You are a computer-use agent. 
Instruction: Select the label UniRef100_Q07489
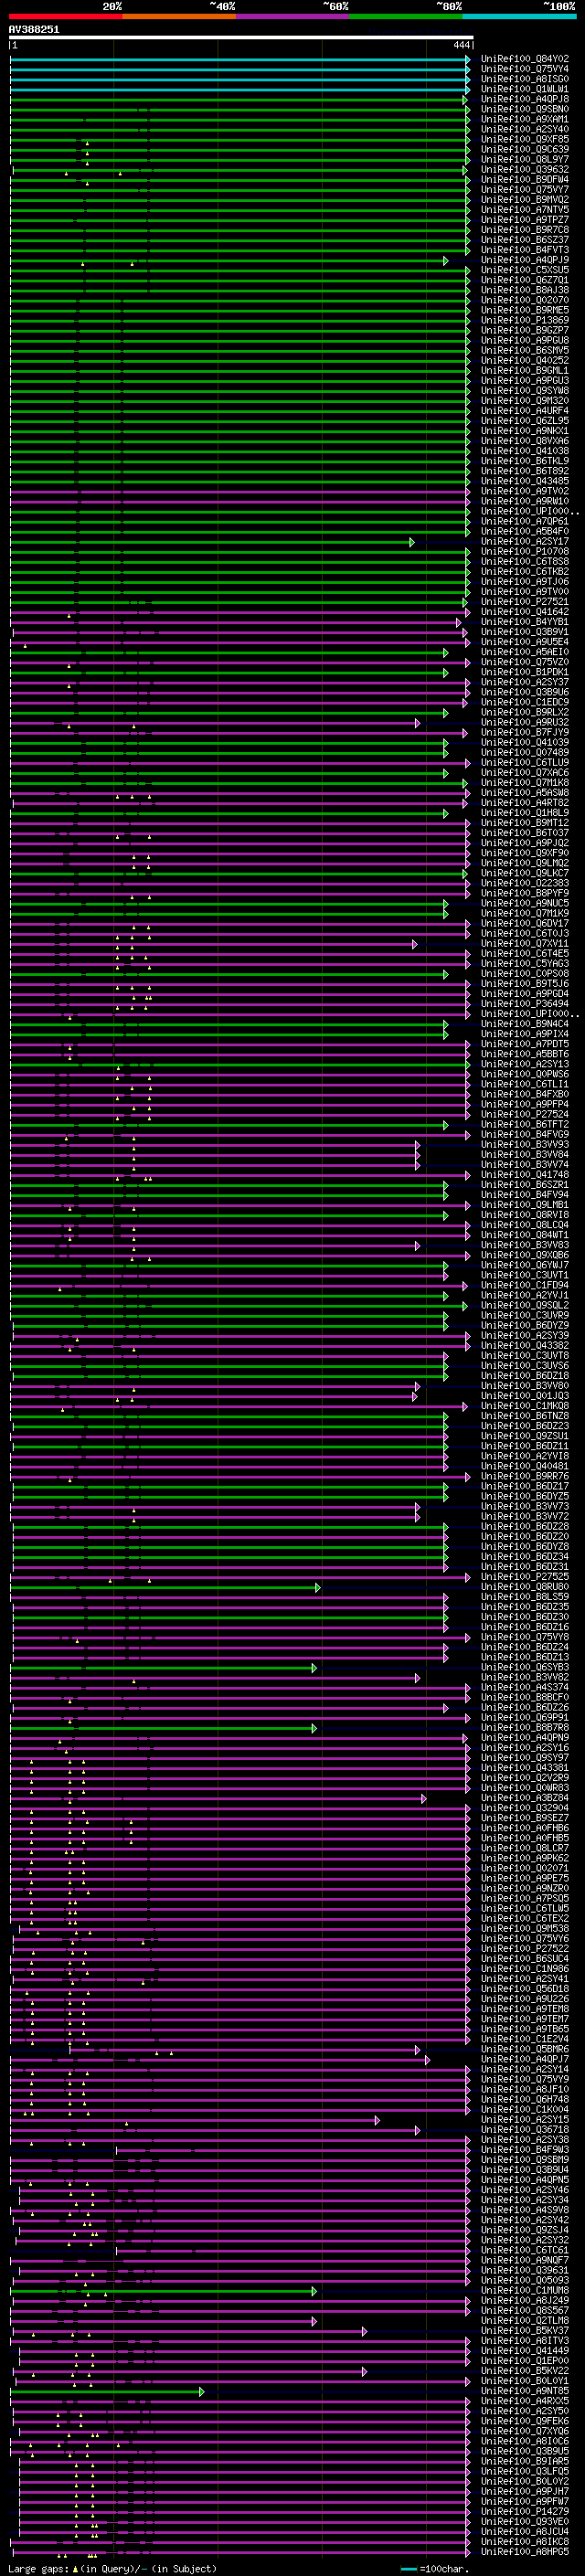[x=525, y=753]
